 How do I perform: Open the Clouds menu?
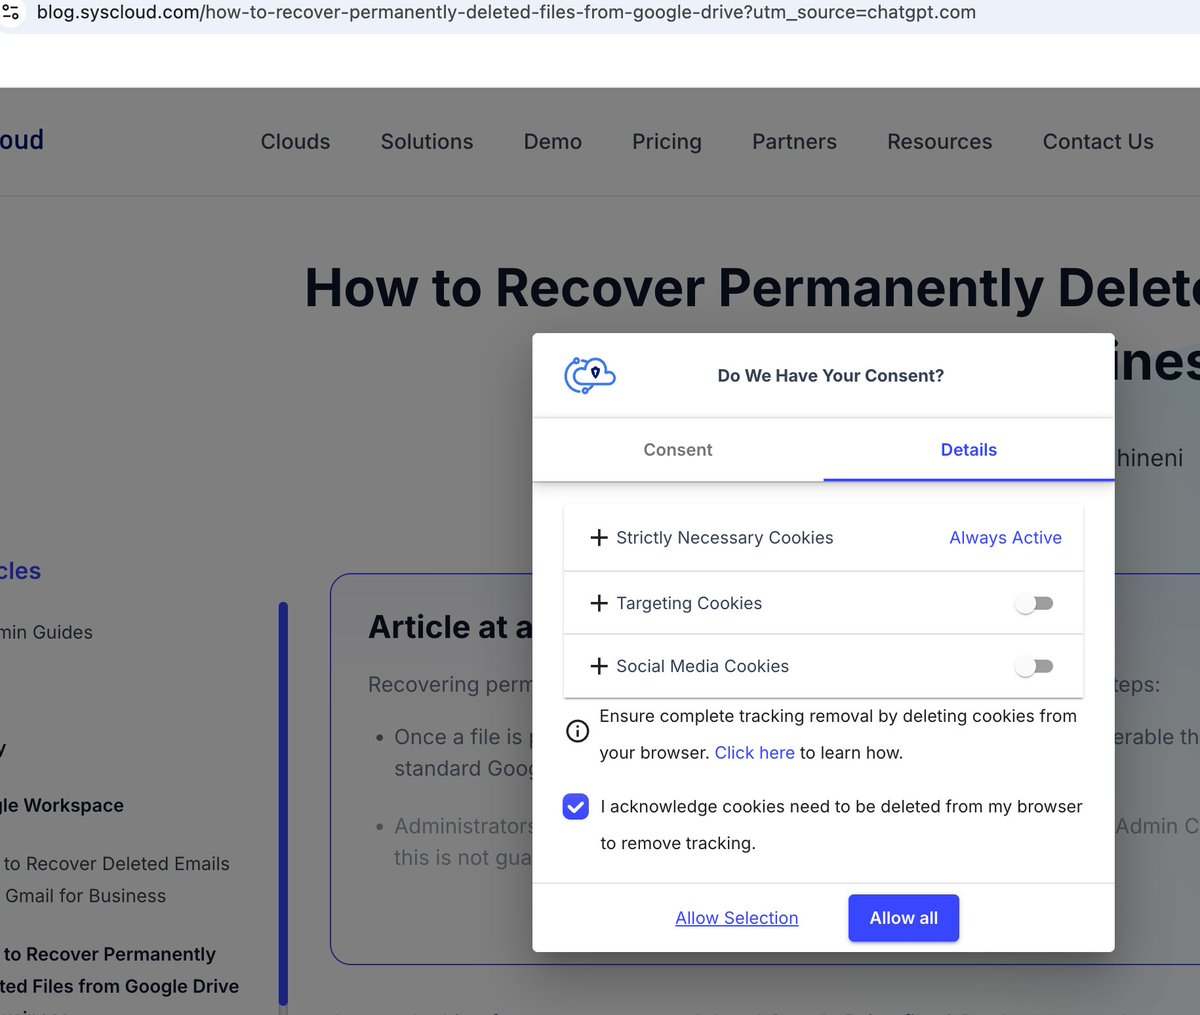click(x=295, y=142)
